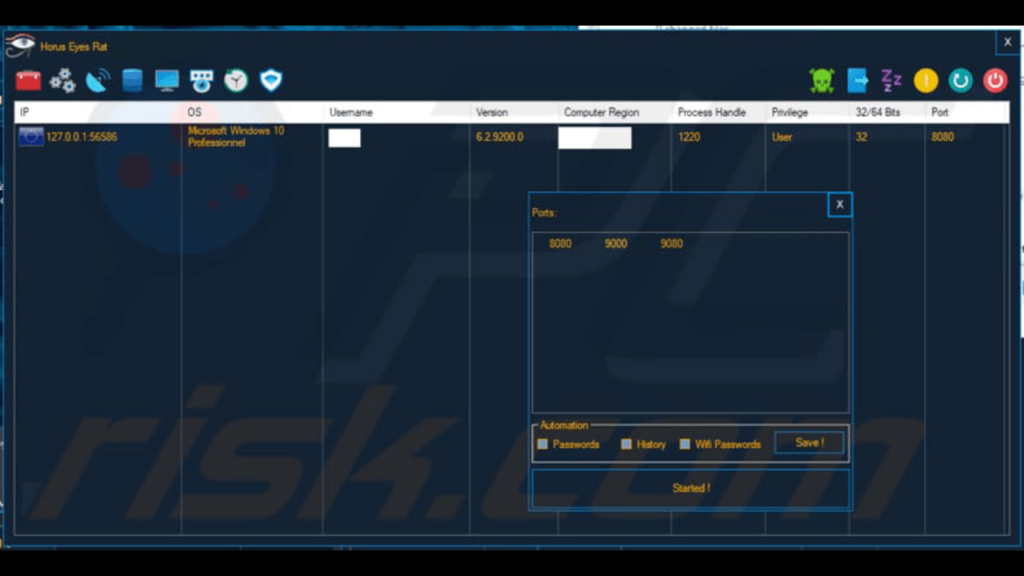Sort by the Username column header
This screenshot has height=576, width=1024.
(x=397, y=112)
